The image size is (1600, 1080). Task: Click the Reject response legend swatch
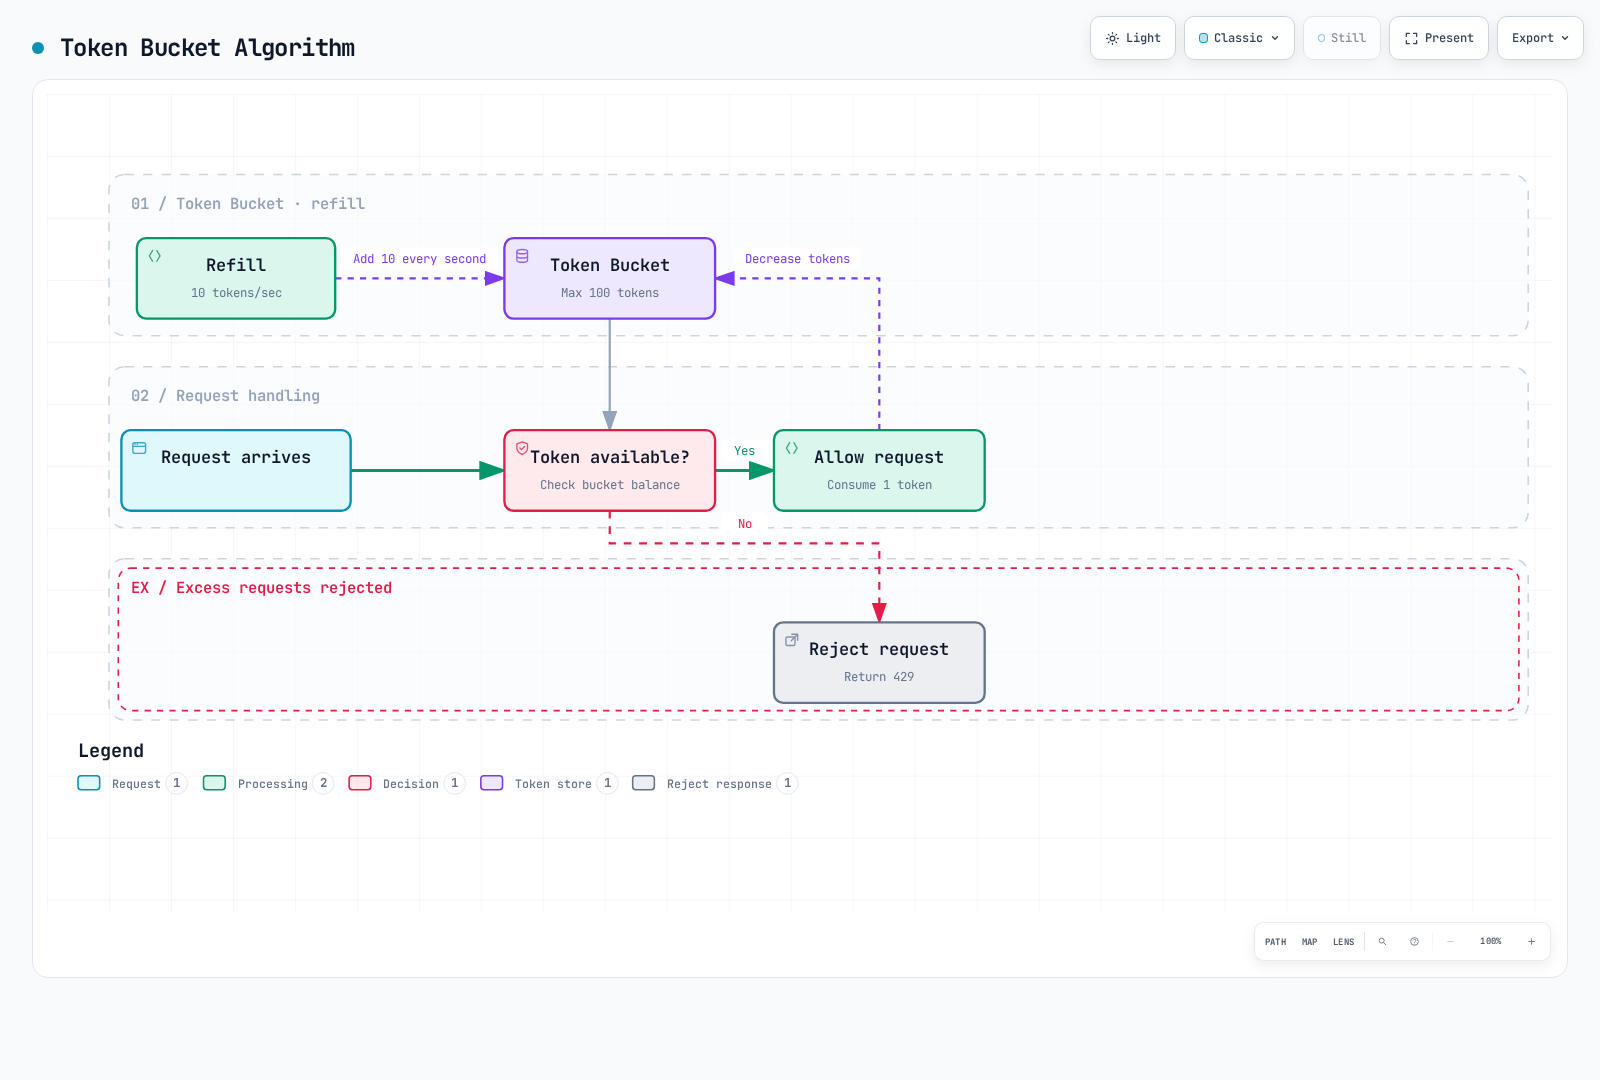[644, 783]
